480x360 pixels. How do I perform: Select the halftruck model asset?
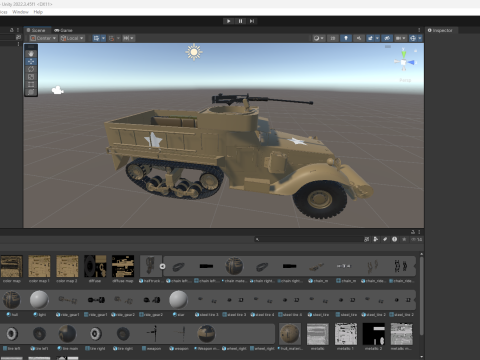pyautogui.click(x=151, y=269)
